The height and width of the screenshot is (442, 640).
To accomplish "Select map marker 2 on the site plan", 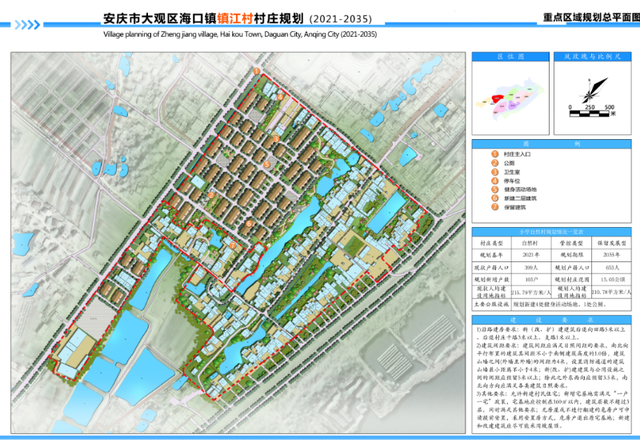I will point(211,195).
